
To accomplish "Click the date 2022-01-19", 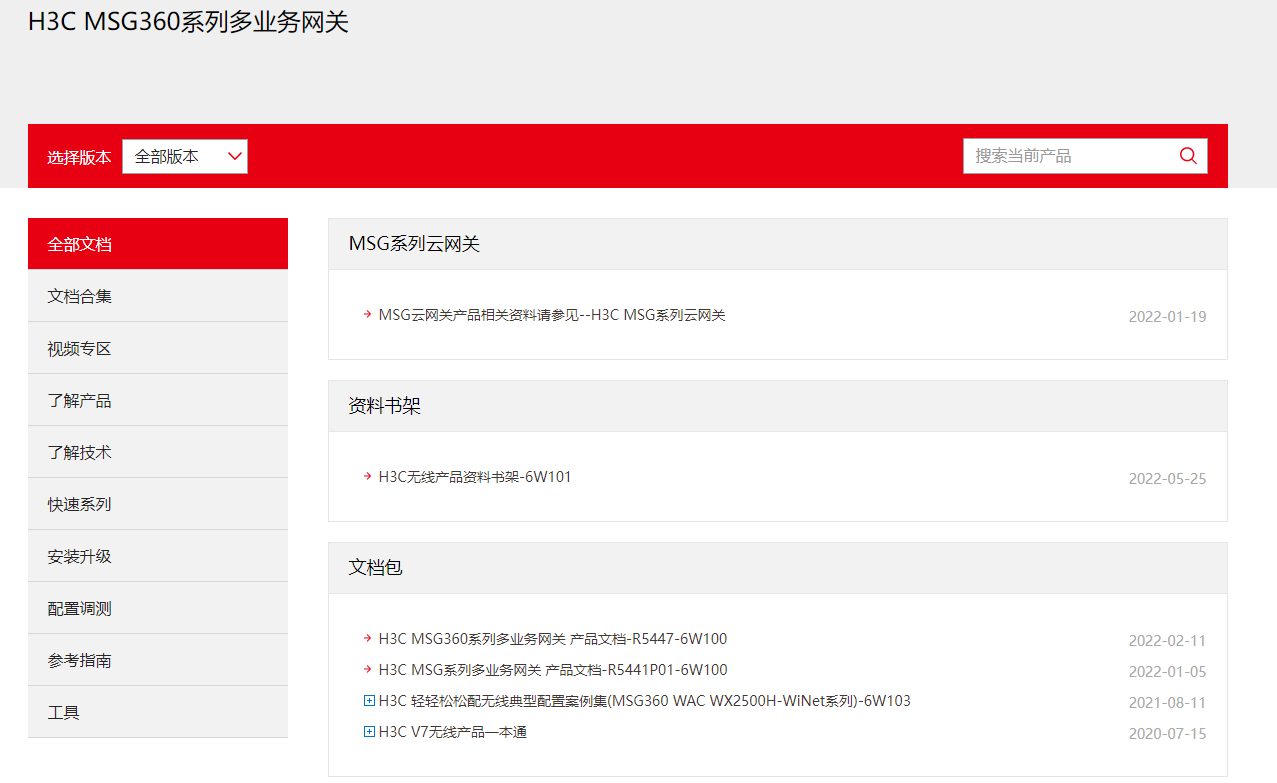I will pyautogui.click(x=1167, y=317).
